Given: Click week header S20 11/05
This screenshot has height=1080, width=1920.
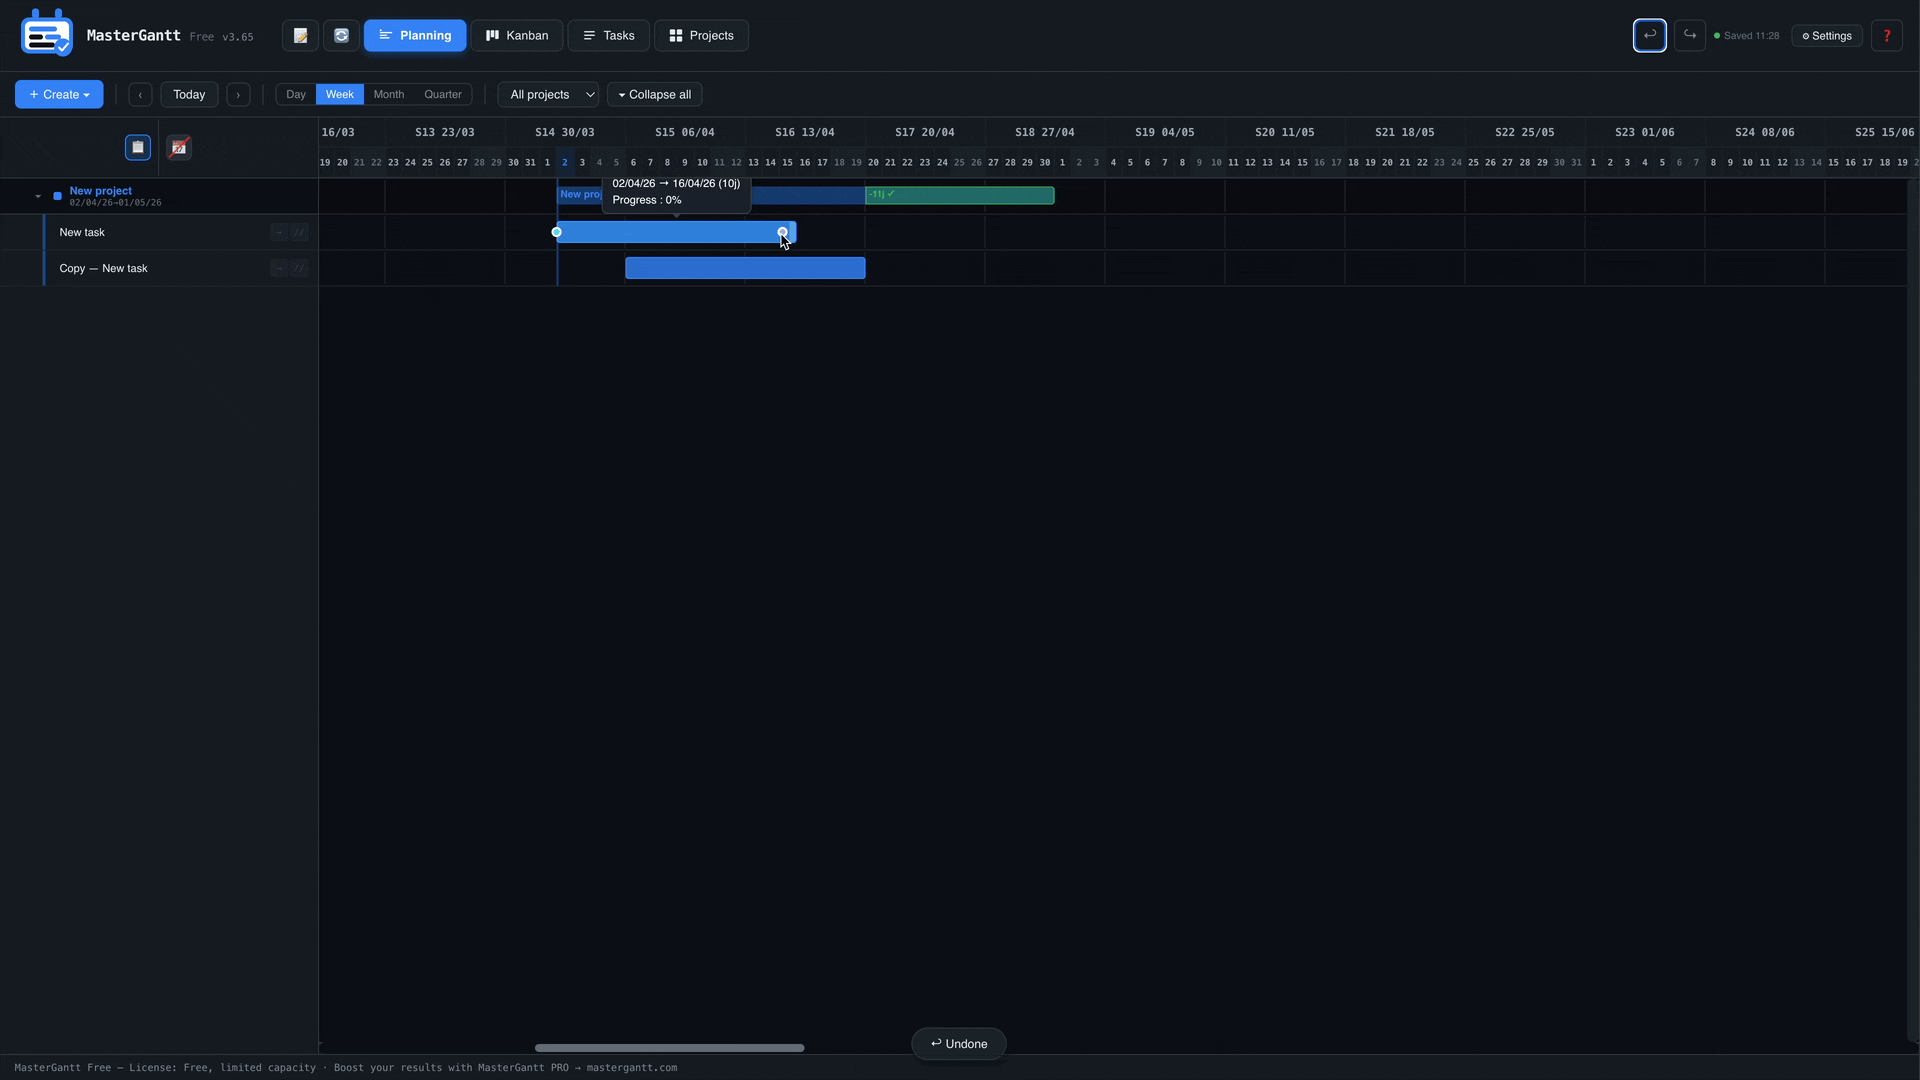Looking at the screenshot, I should click(1285, 132).
